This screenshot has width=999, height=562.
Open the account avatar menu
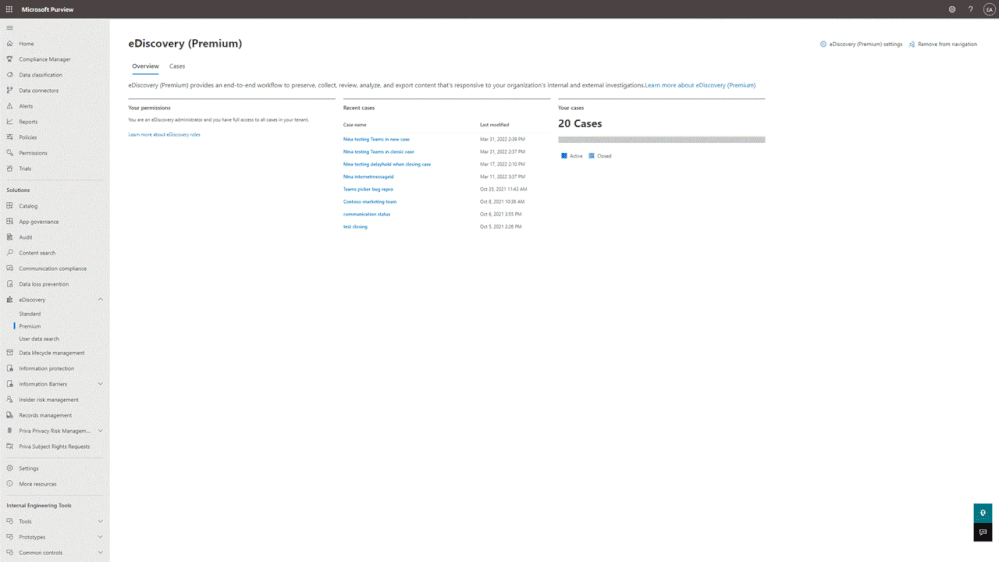(989, 10)
